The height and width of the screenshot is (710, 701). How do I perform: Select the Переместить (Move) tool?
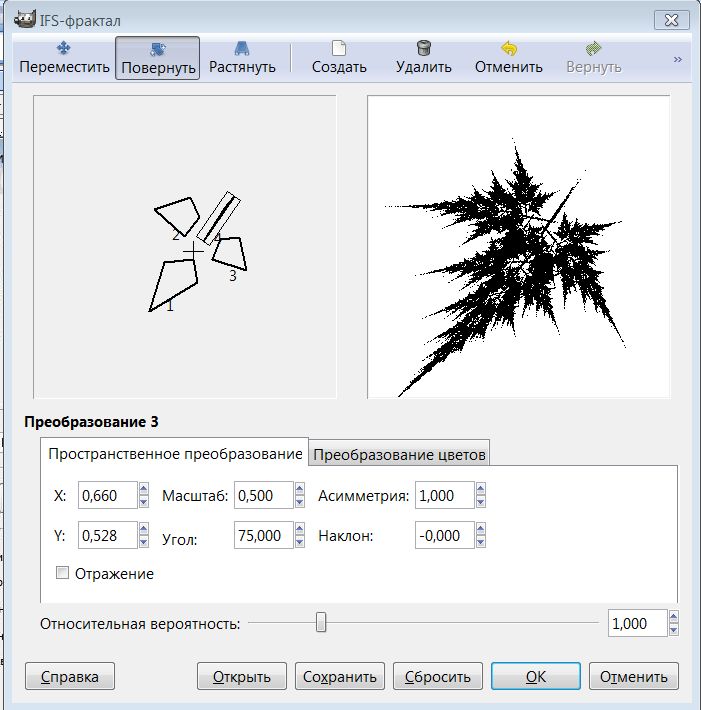pyautogui.click(x=64, y=57)
